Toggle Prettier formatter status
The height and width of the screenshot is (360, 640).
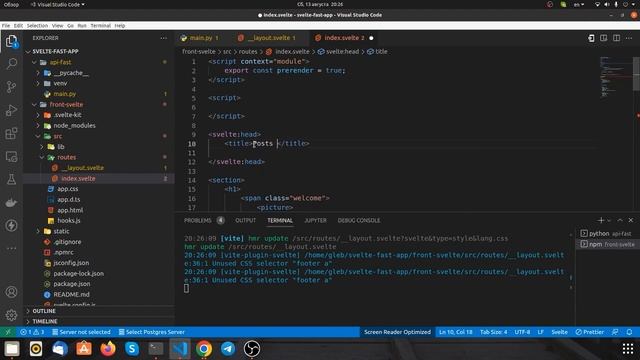589,332
